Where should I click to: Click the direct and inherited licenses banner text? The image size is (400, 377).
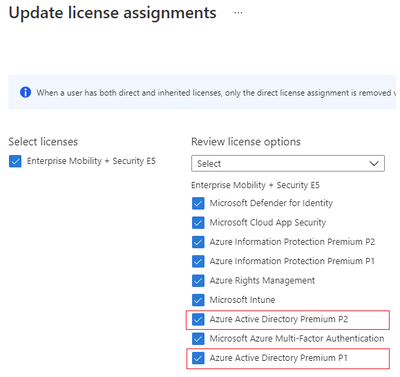216,93
